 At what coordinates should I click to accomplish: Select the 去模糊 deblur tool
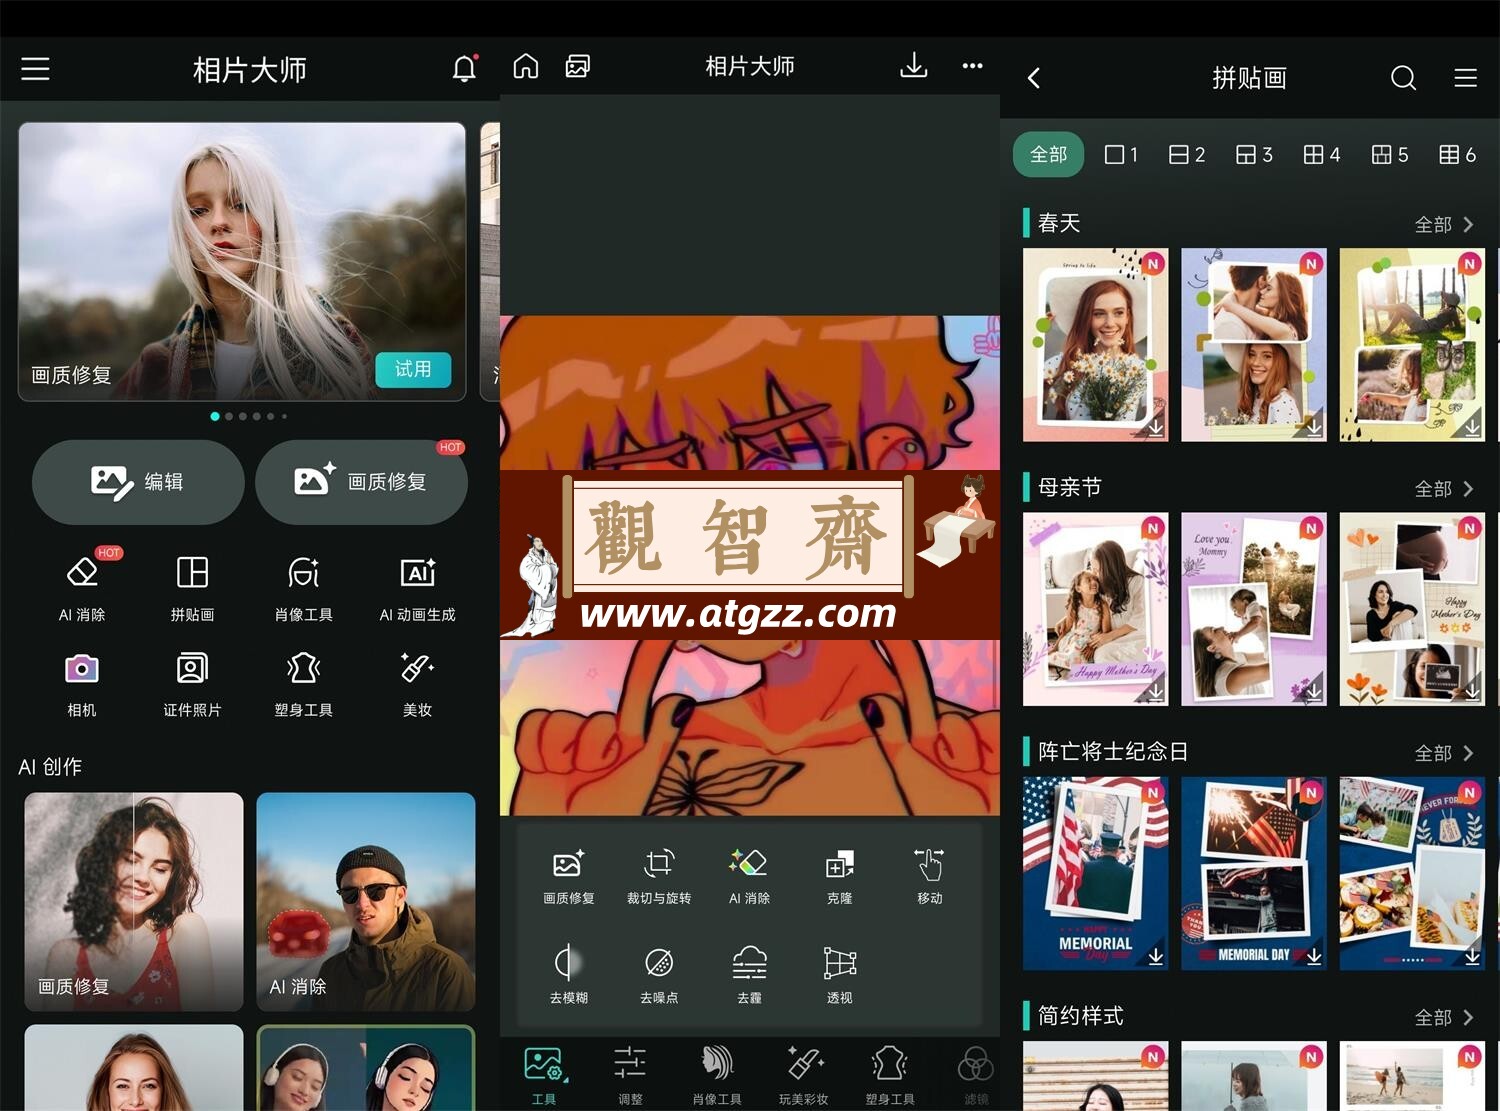click(569, 974)
